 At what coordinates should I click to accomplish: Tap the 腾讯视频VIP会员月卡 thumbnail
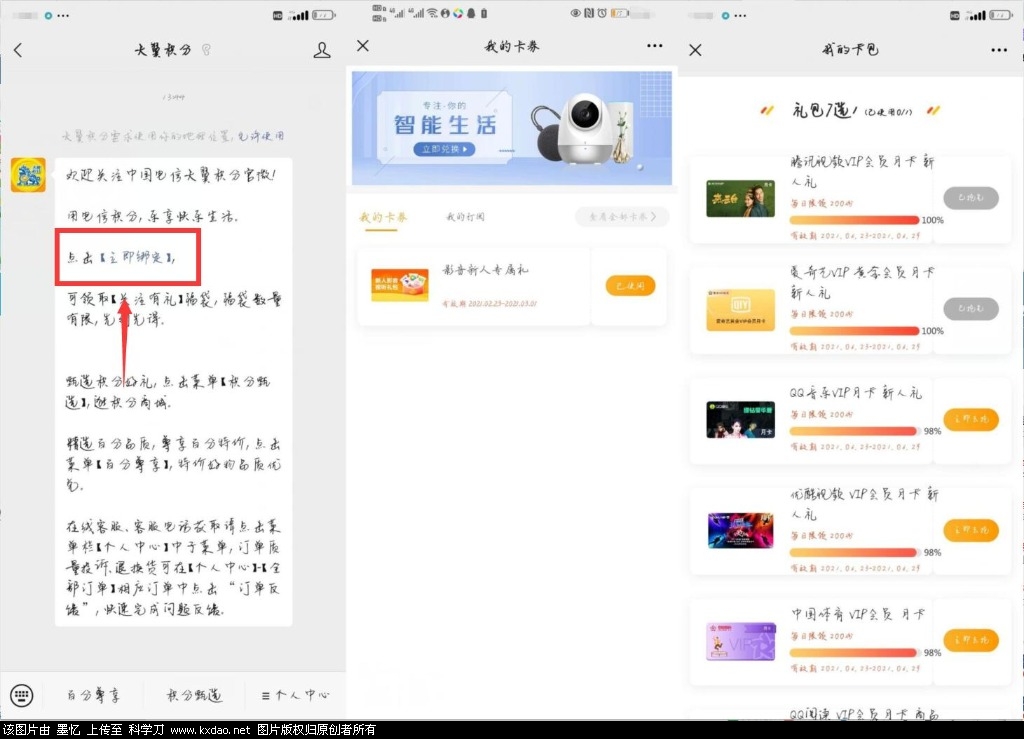coord(741,198)
